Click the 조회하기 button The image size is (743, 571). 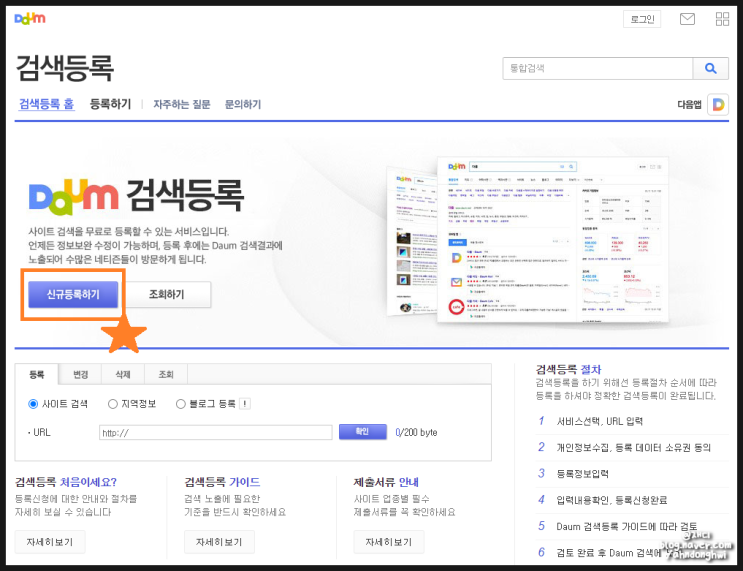click(x=166, y=294)
